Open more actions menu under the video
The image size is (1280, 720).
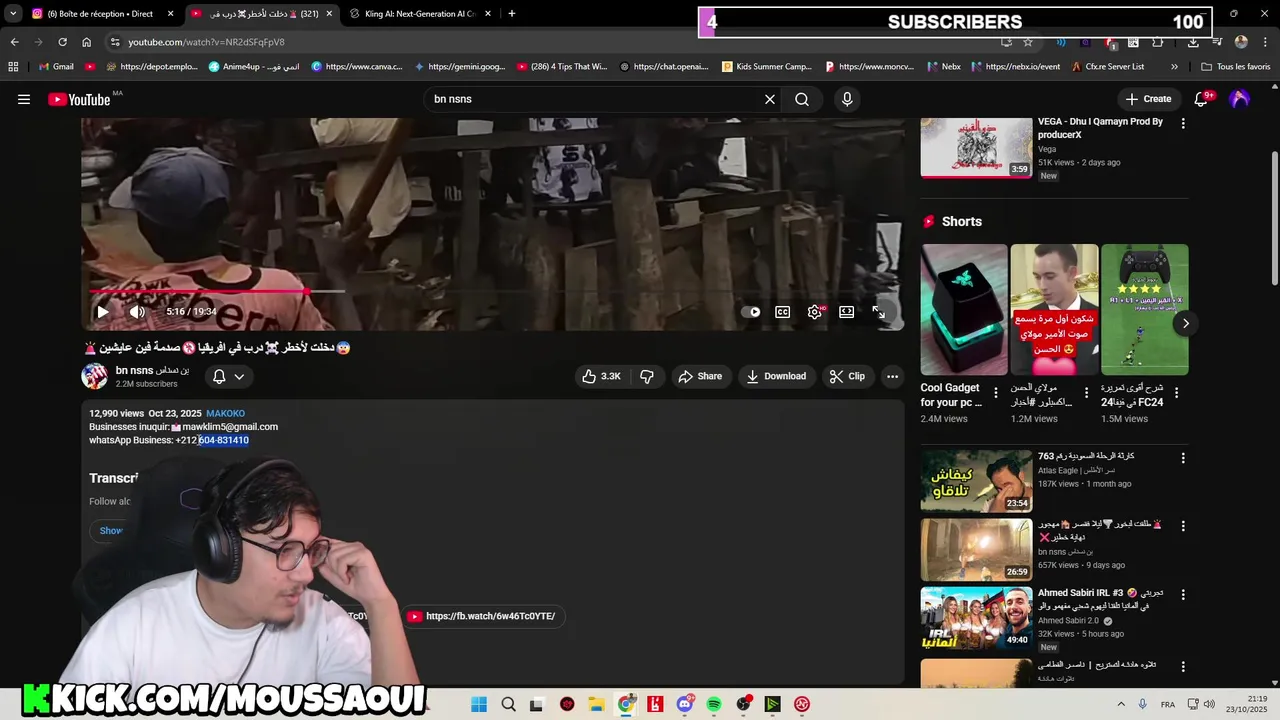point(892,376)
